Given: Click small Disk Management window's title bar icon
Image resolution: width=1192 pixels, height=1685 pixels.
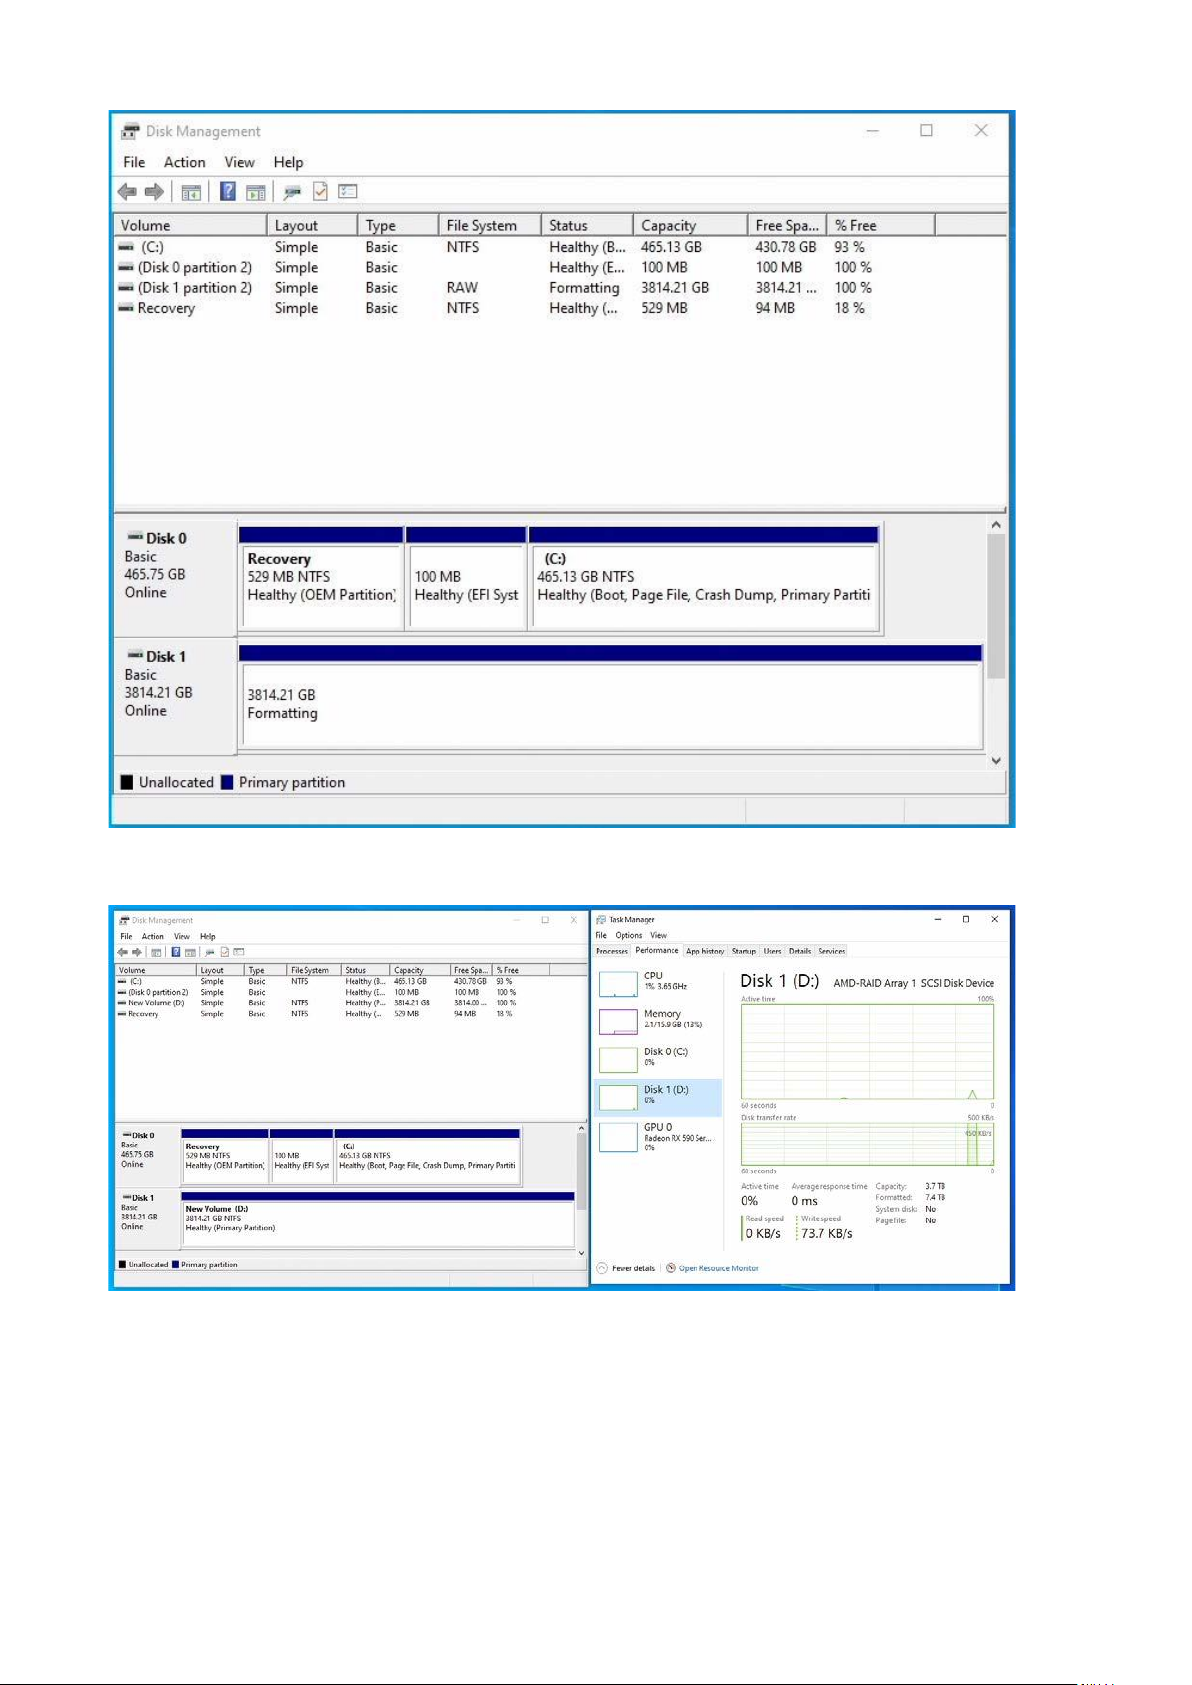Looking at the screenshot, I should coord(124,920).
